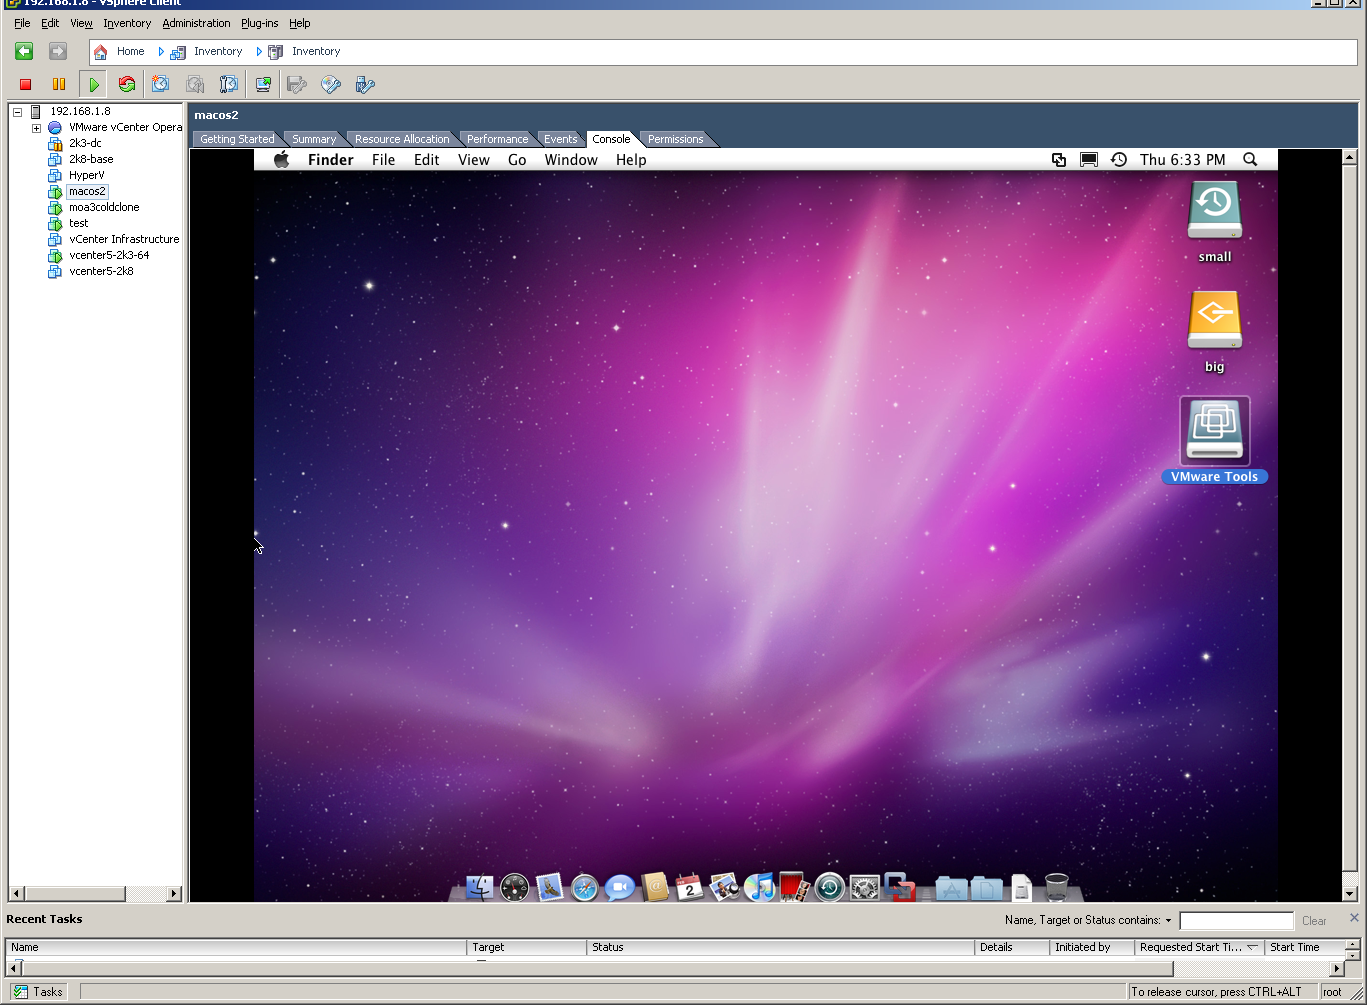Suspend the VM with the pause button
Image resolution: width=1367 pixels, height=1005 pixels.
click(59, 85)
